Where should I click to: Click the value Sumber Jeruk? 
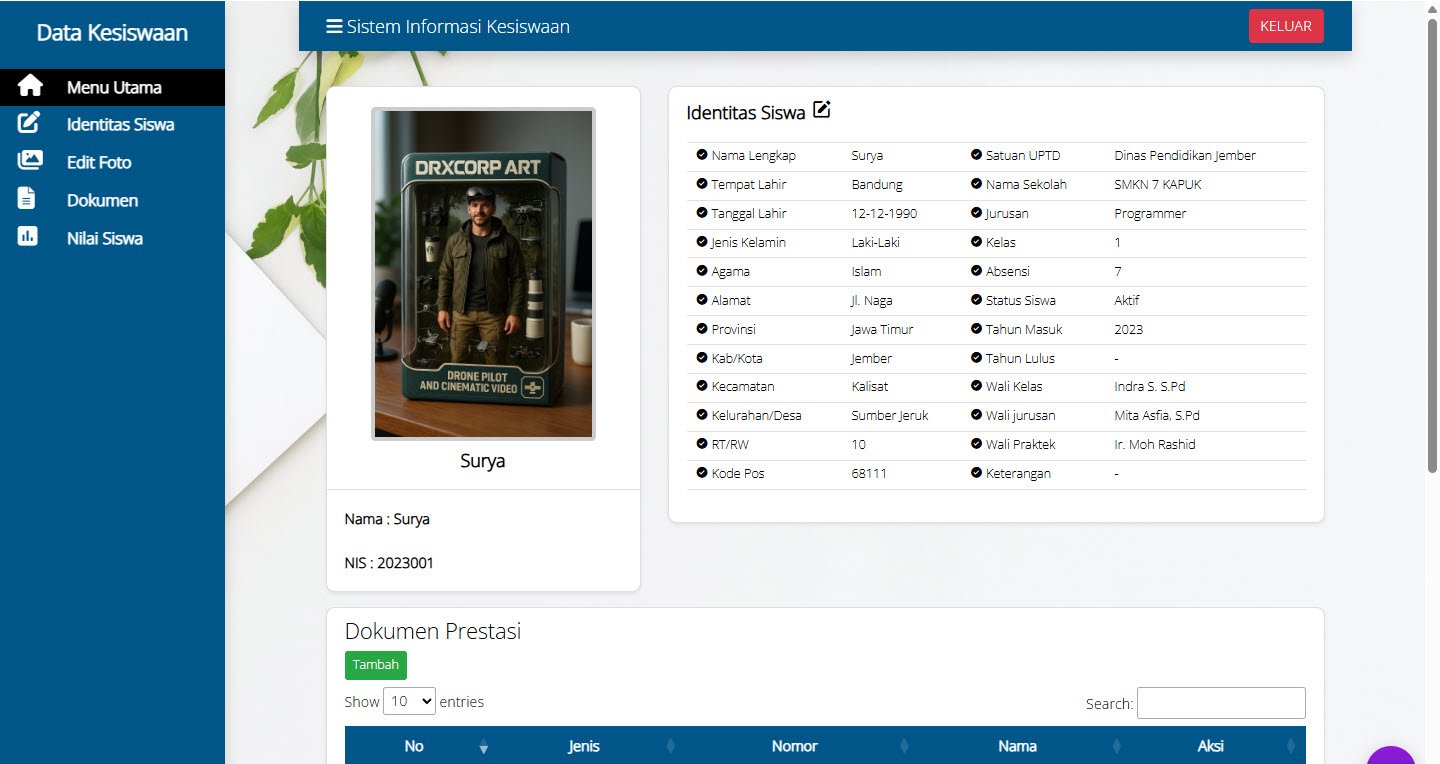(890, 415)
